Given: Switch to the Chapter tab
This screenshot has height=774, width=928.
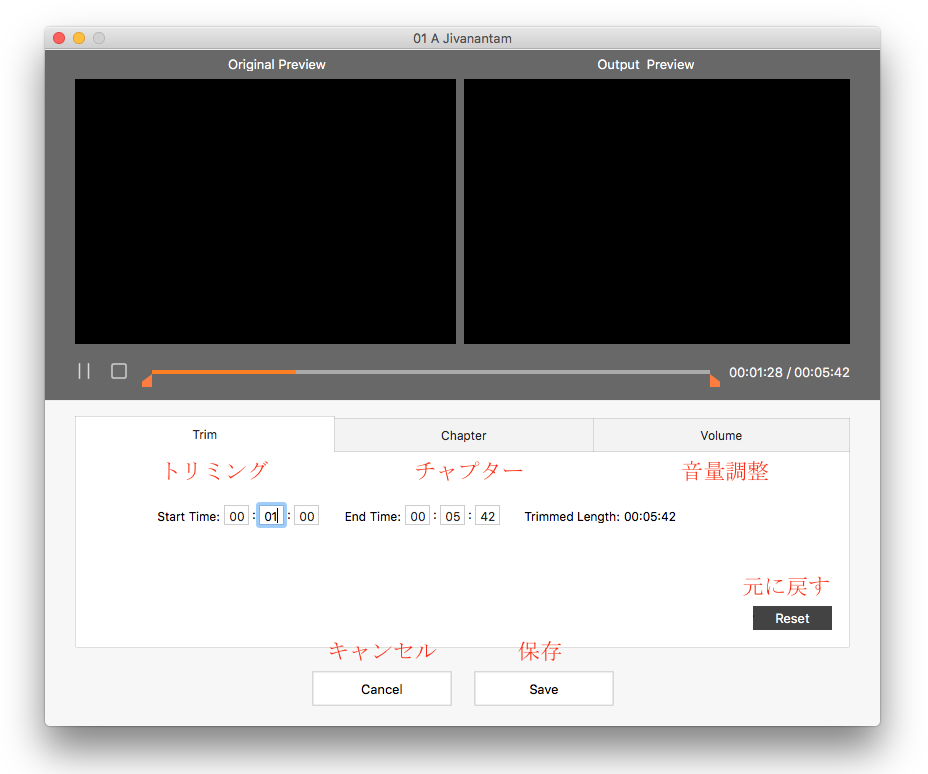Looking at the screenshot, I should (463, 435).
